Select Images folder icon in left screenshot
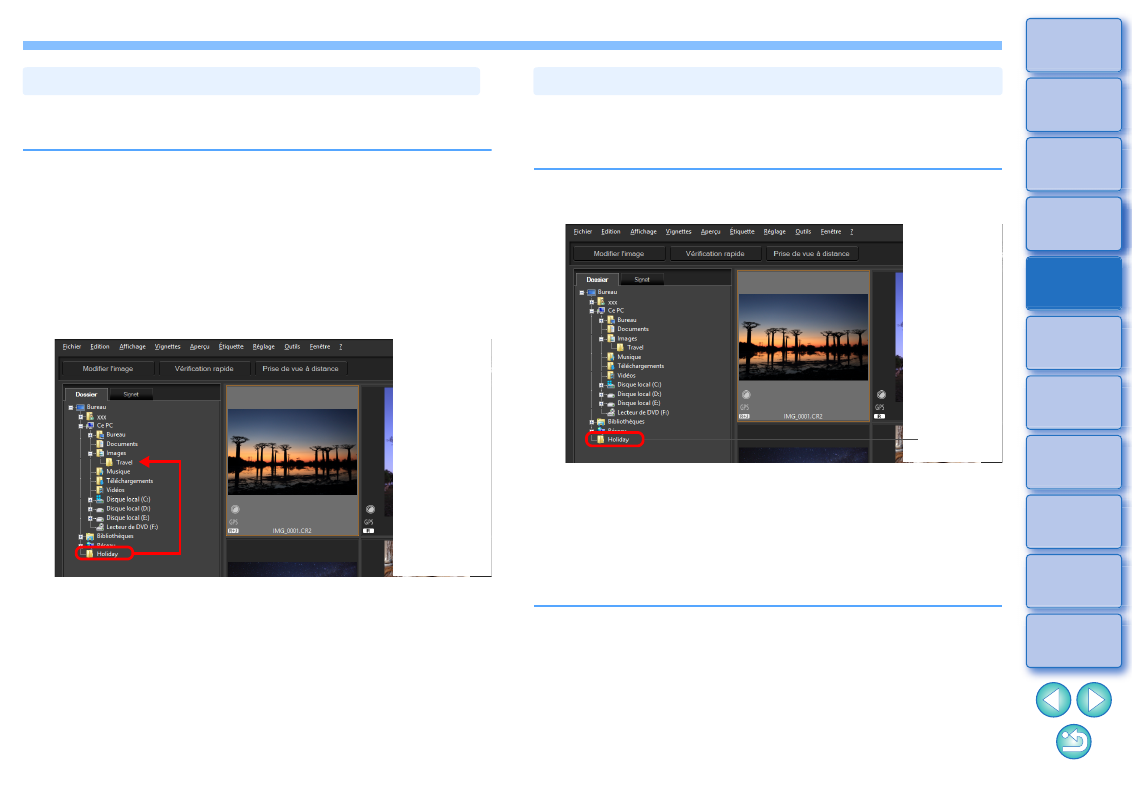 100,453
